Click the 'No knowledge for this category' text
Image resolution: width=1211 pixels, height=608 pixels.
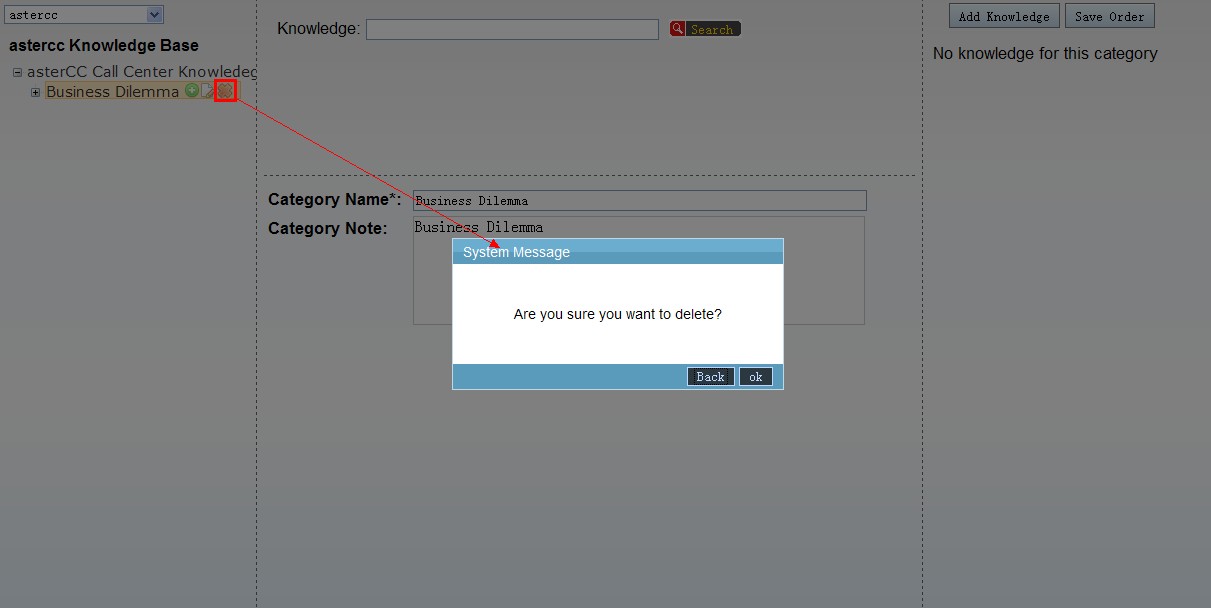[1045, 54]
